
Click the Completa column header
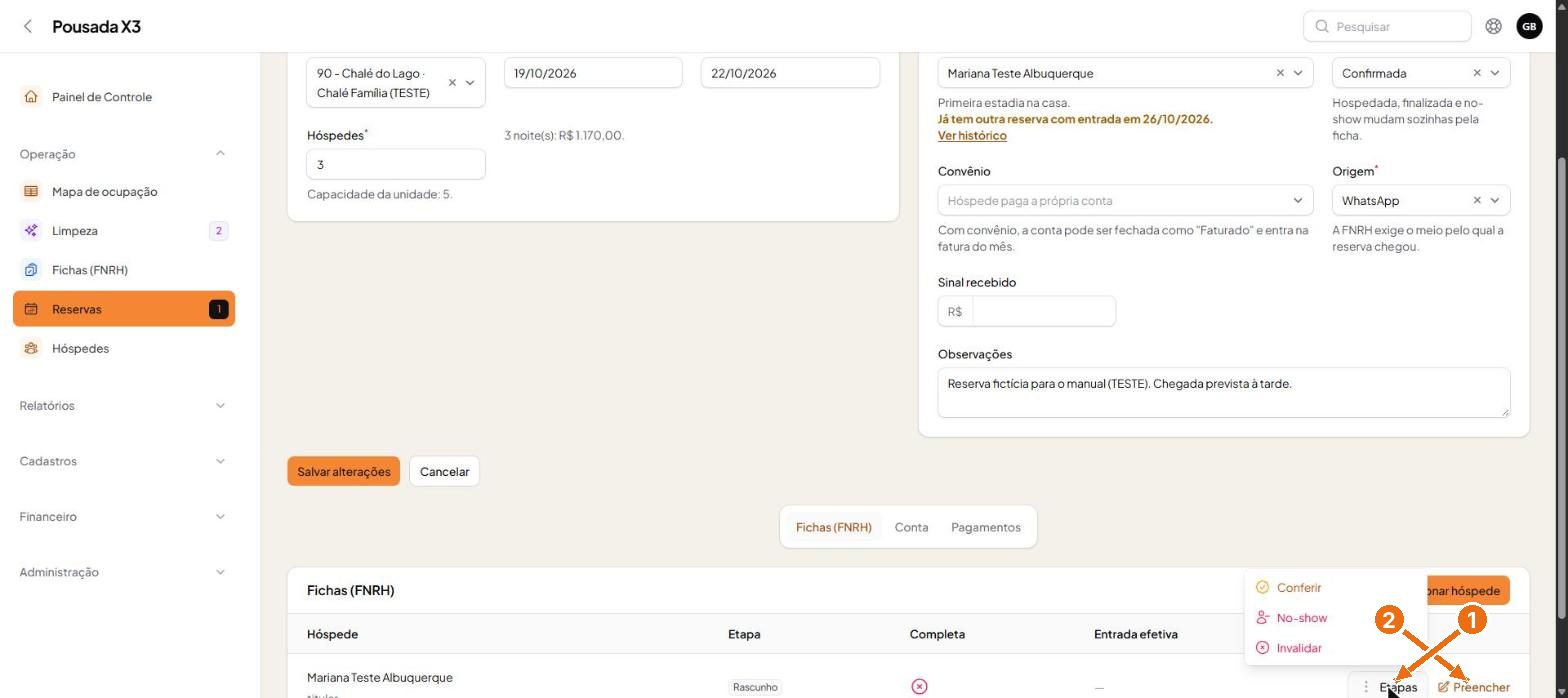pos(937,634)
